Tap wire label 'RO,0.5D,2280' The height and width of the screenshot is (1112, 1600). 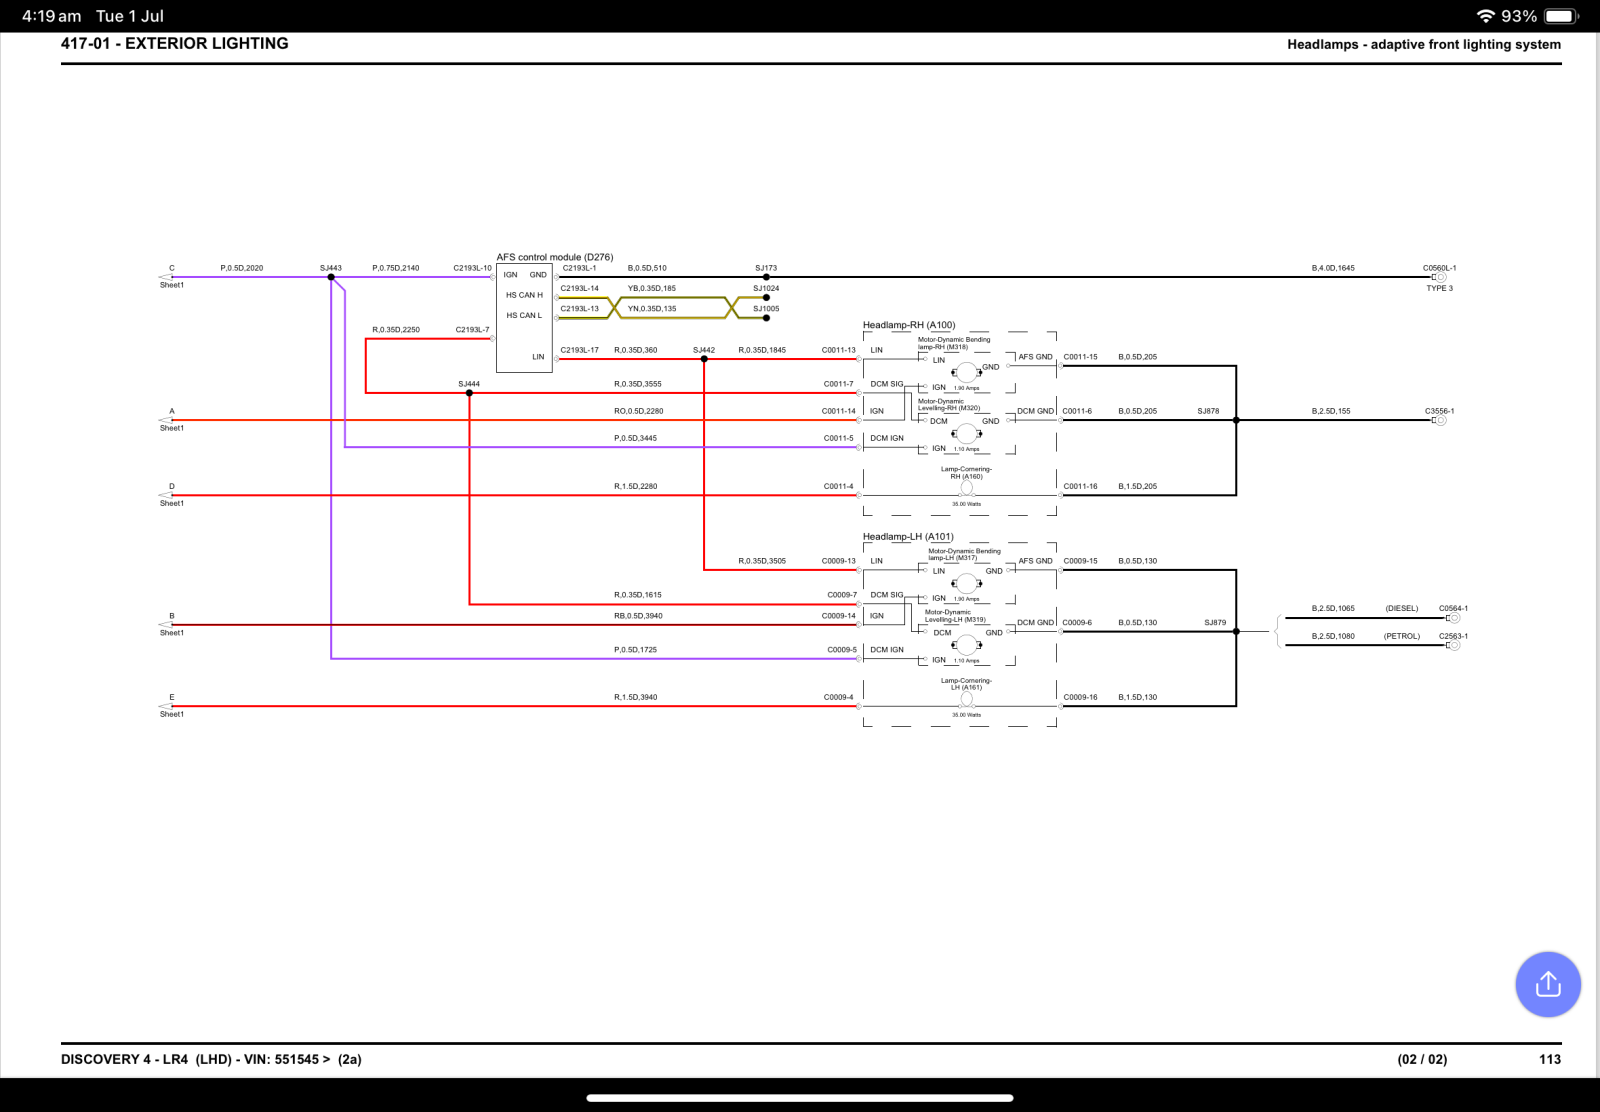[x=638, y=411]
